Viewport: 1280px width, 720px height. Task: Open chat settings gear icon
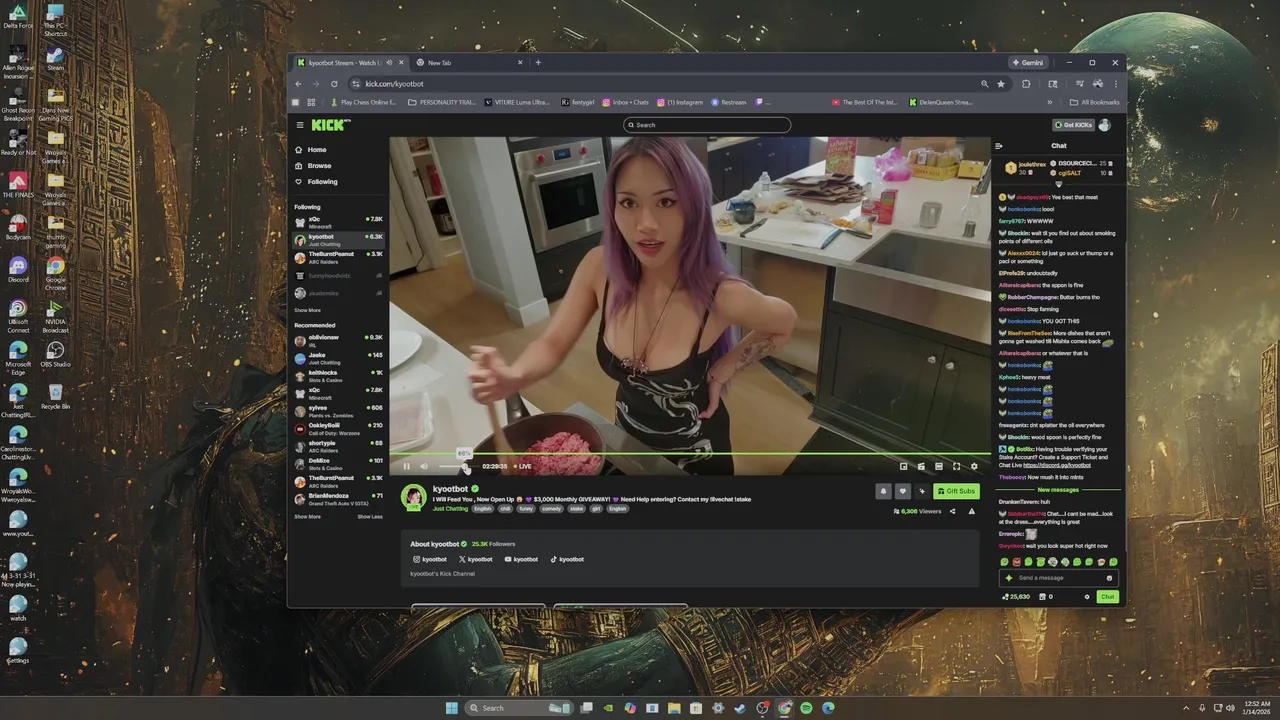1087,597
